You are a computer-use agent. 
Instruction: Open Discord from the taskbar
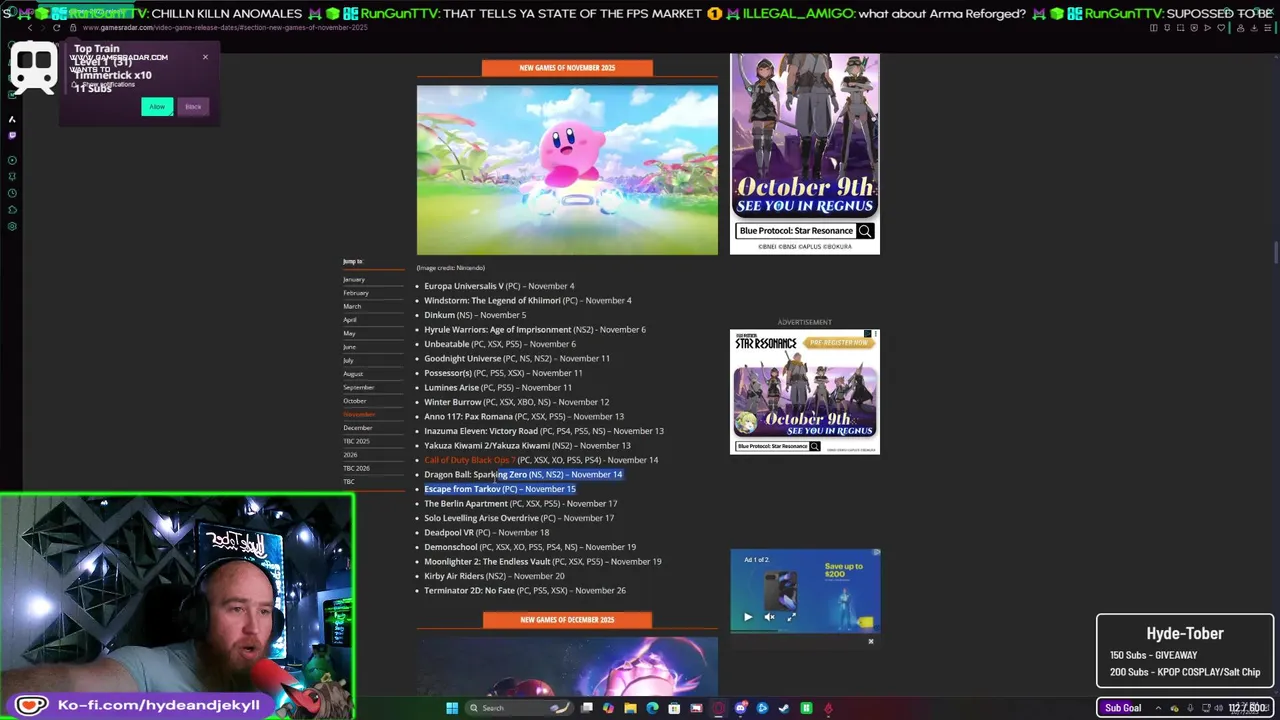[740, 708]
